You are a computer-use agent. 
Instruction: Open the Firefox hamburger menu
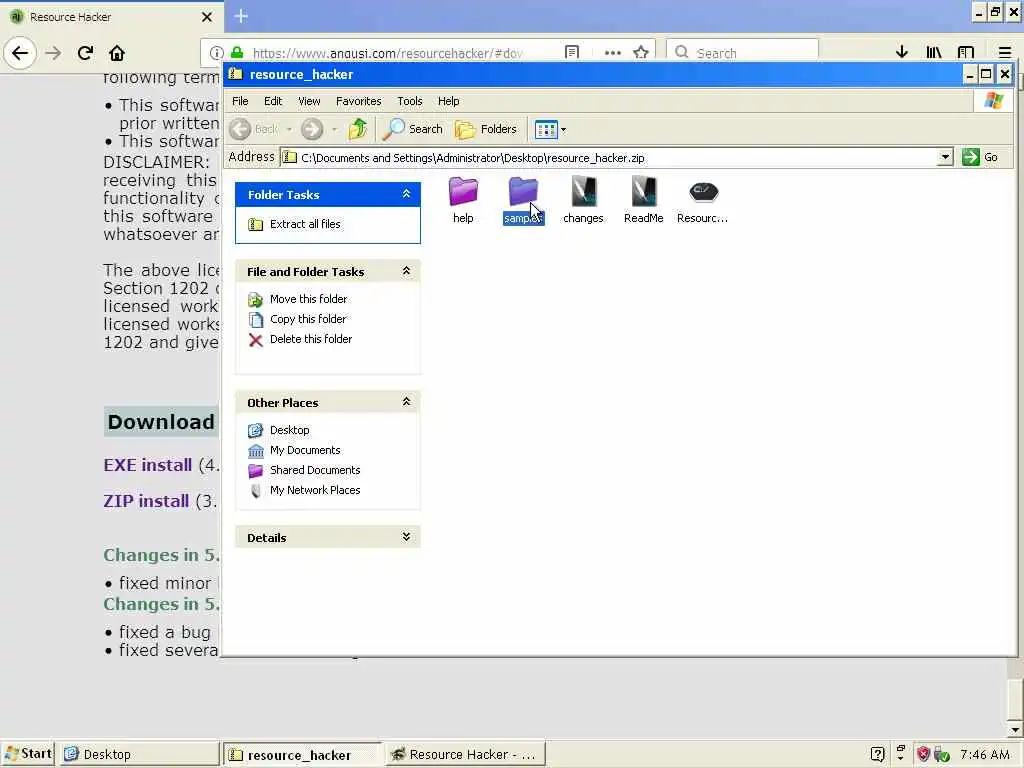[x=1004, y=52]
